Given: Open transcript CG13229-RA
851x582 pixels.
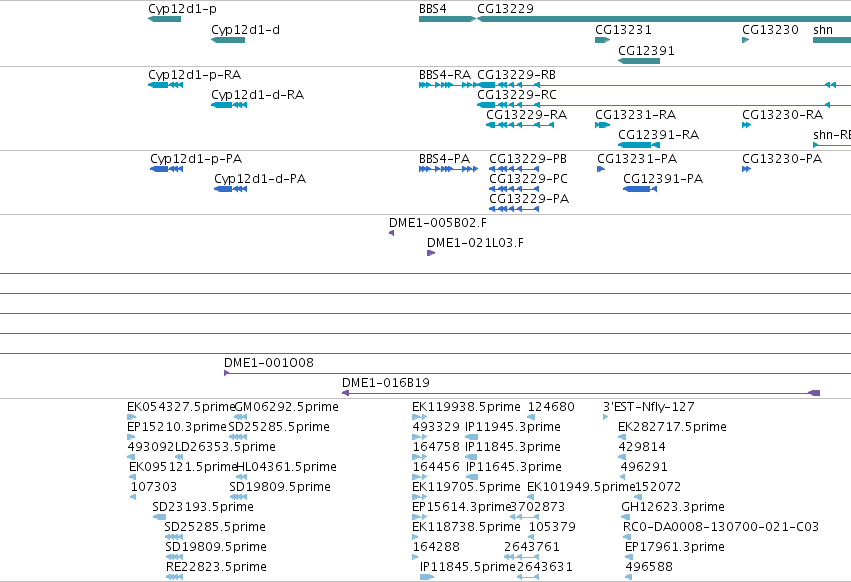Looking at the screenshot, I should [520, 125].
